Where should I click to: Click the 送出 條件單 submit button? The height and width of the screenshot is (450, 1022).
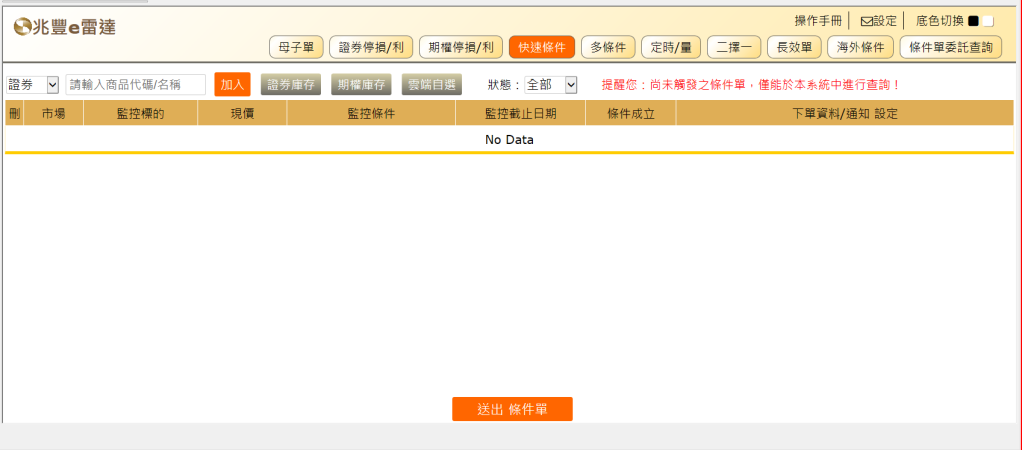[x=512, y=409]
